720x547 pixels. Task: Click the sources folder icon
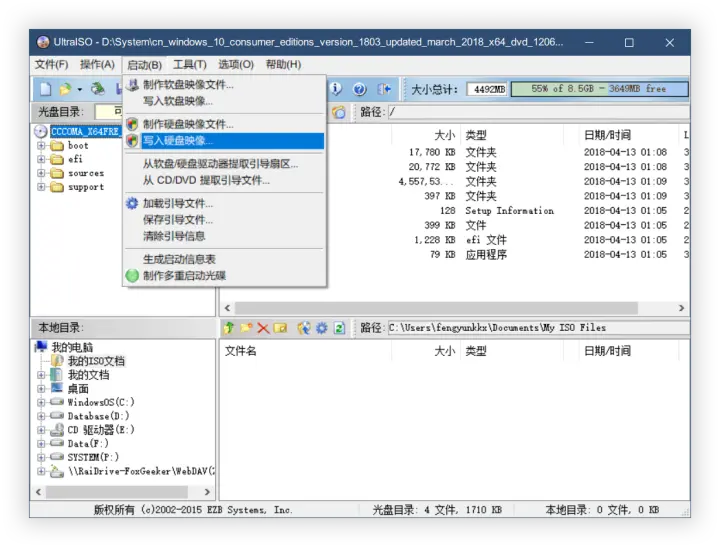coord(57,173)
